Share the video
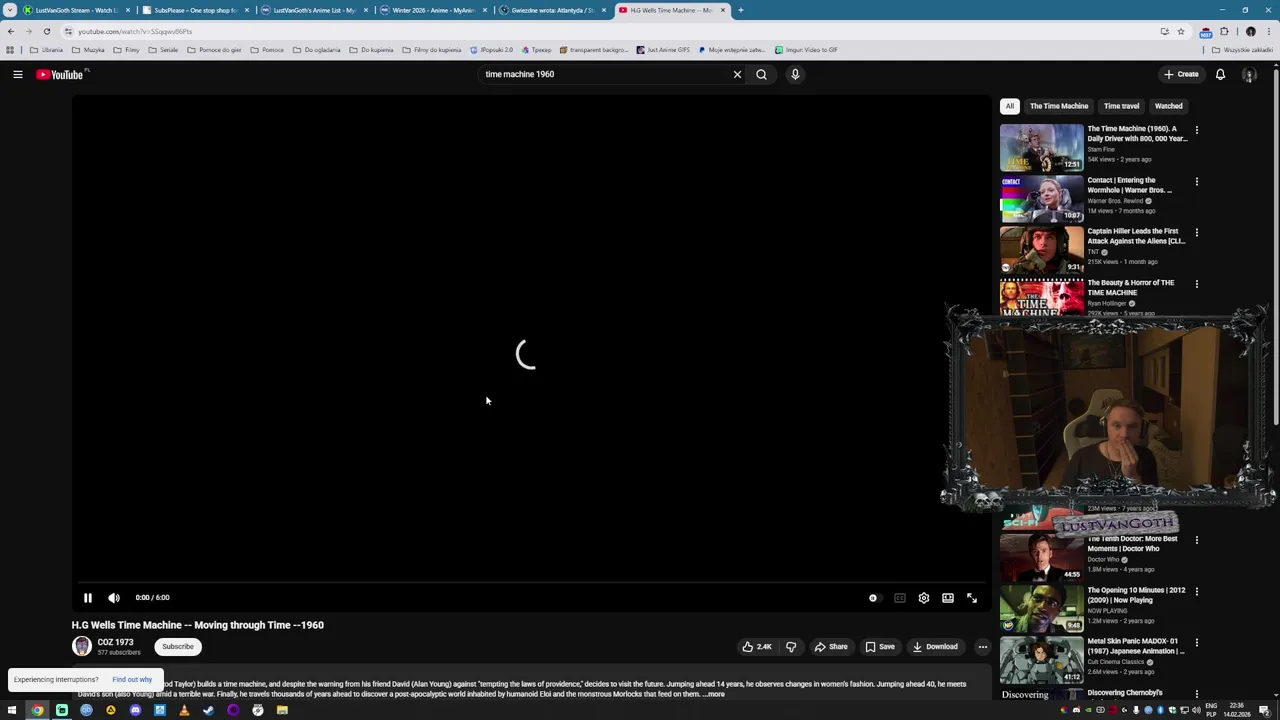 point(831,647)
